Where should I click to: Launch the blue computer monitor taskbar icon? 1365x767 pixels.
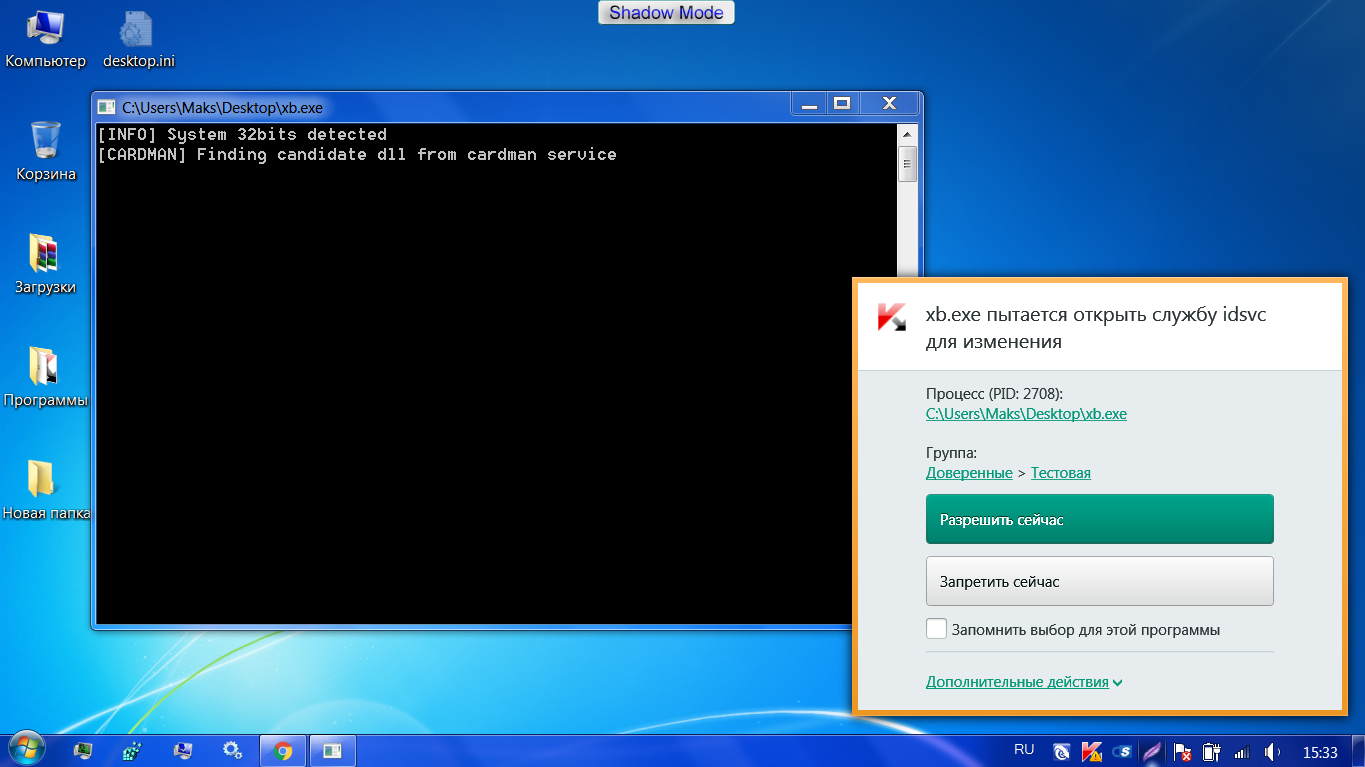pos(183,750)
